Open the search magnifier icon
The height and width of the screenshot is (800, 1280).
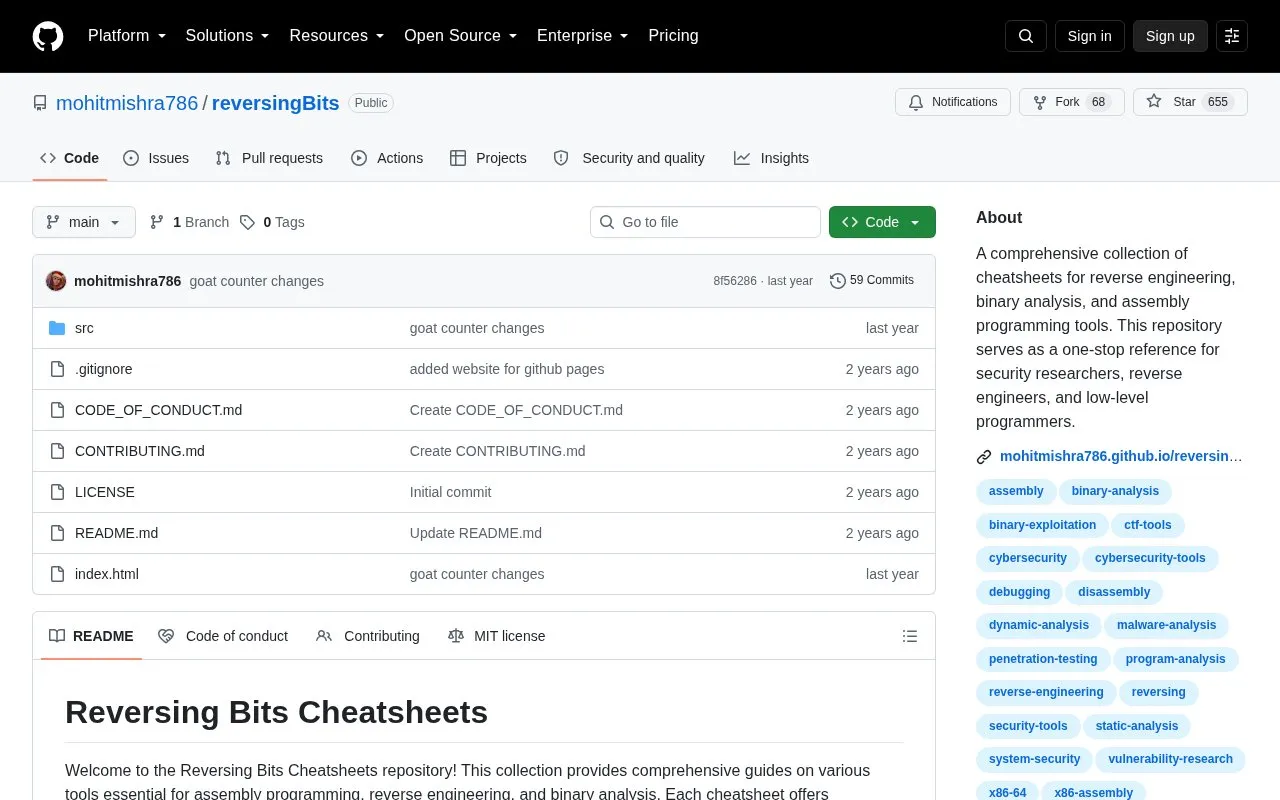pyautogui.click(x=1026, y=36)
